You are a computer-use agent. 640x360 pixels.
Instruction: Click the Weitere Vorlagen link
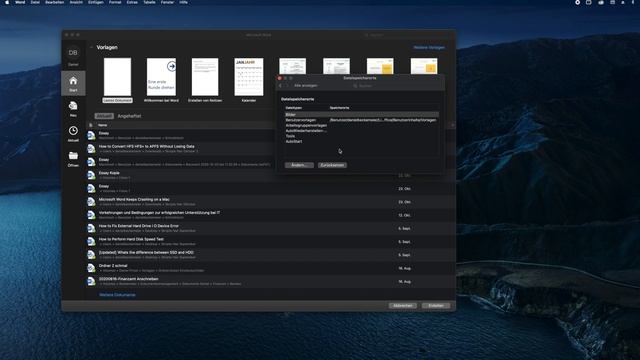click(429, 47)
